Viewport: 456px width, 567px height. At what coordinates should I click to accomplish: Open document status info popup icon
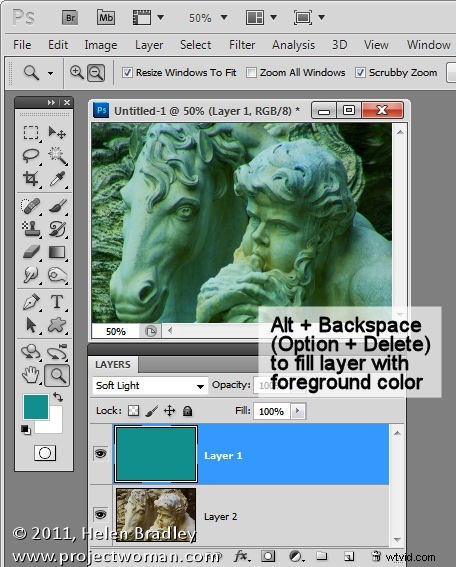point(151,331)
